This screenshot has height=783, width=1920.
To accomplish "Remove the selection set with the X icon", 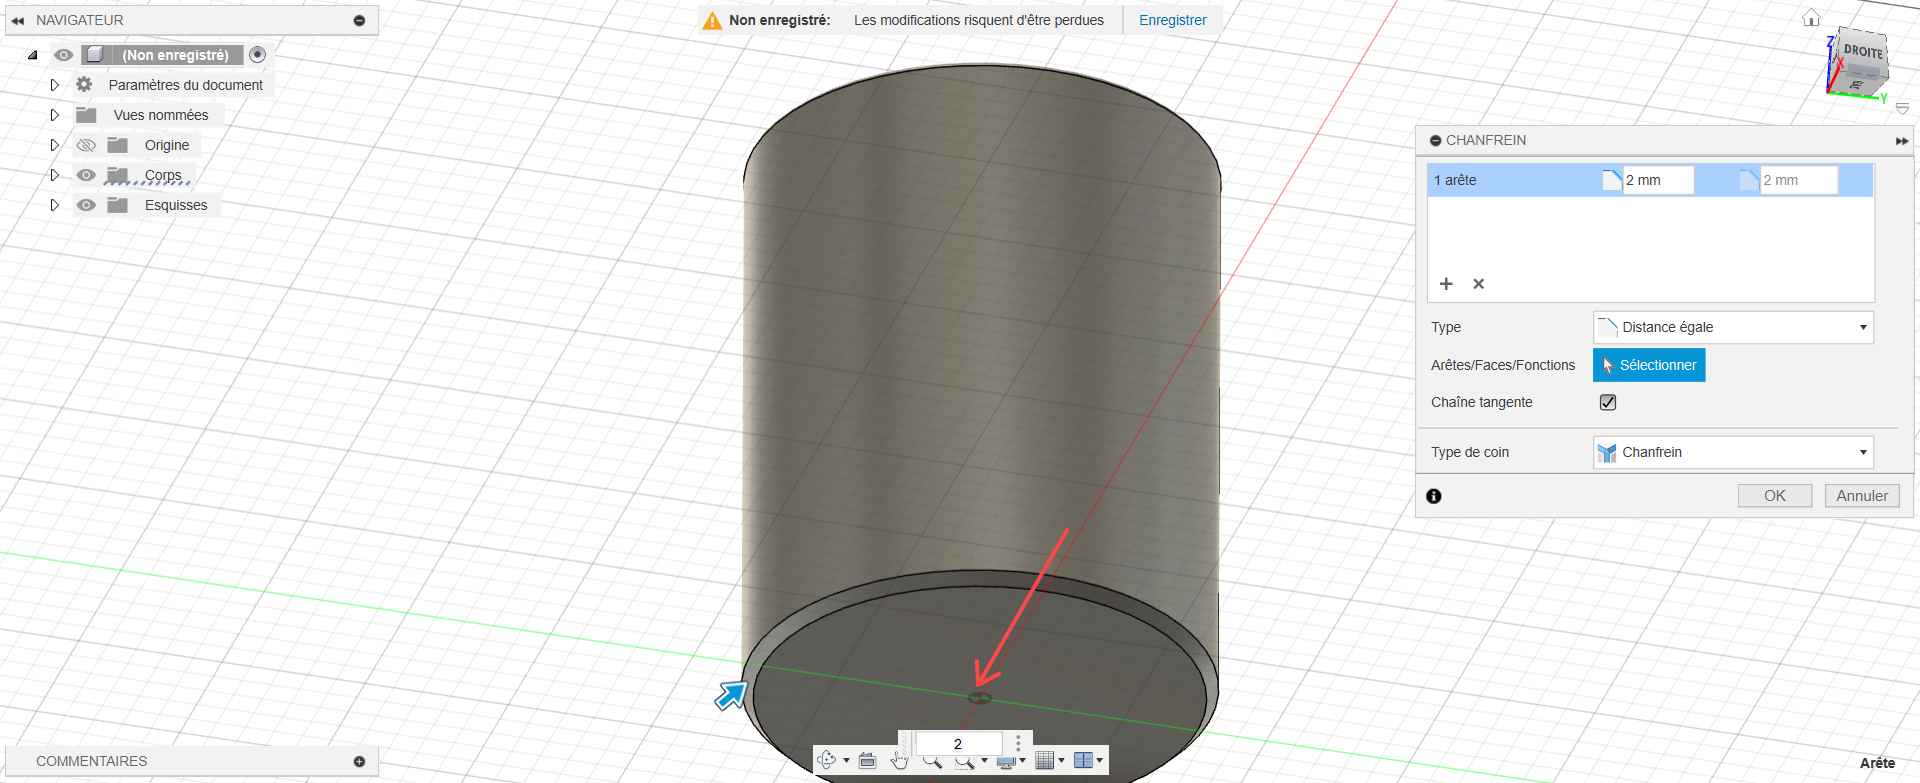I will [x=1478, y=284].
